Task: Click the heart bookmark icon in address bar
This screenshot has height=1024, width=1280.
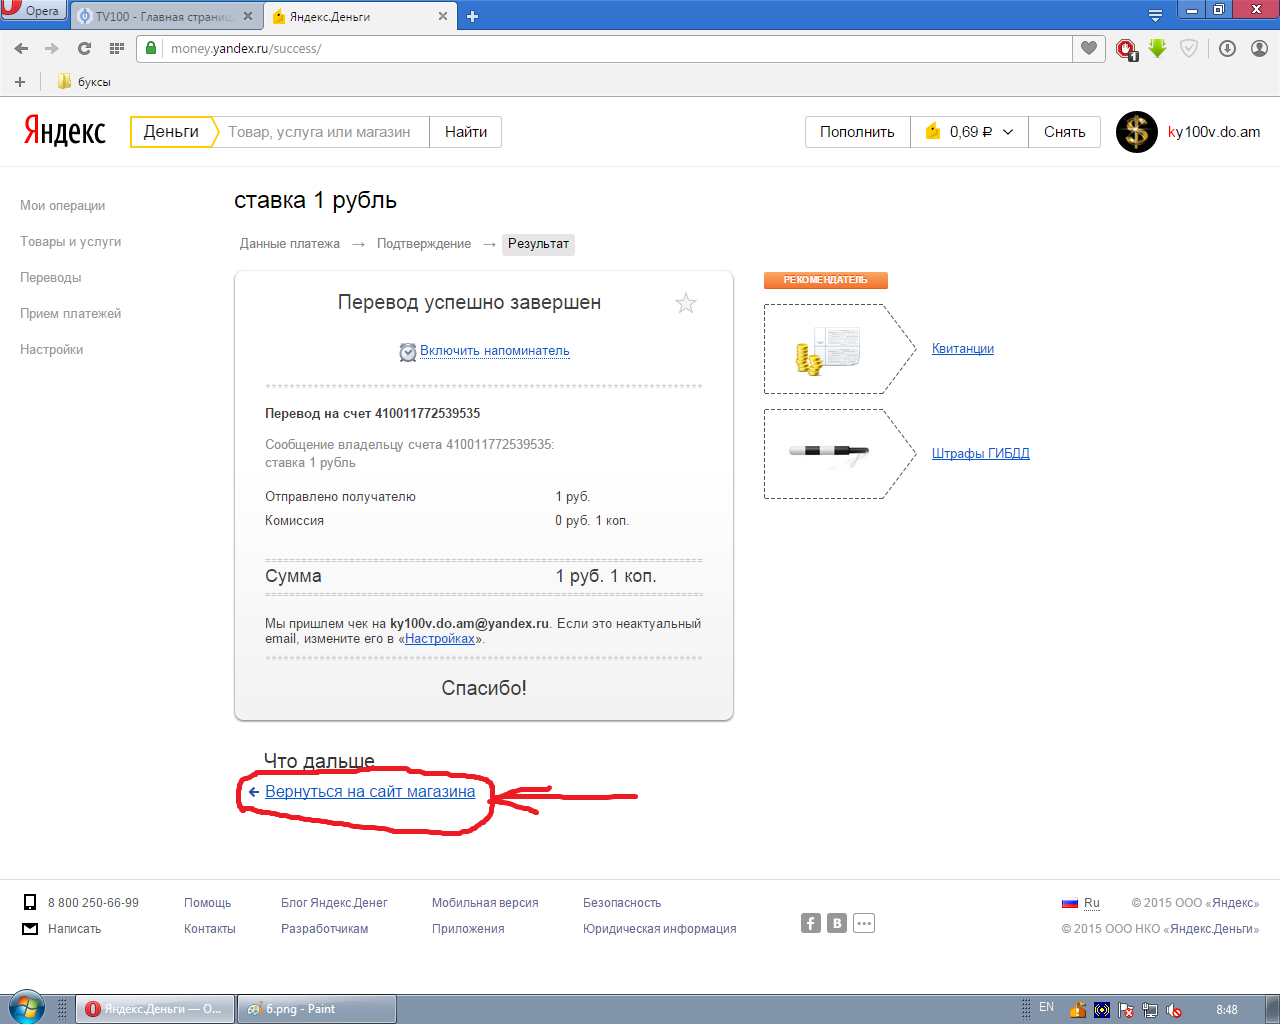Action: point(1088,48)
